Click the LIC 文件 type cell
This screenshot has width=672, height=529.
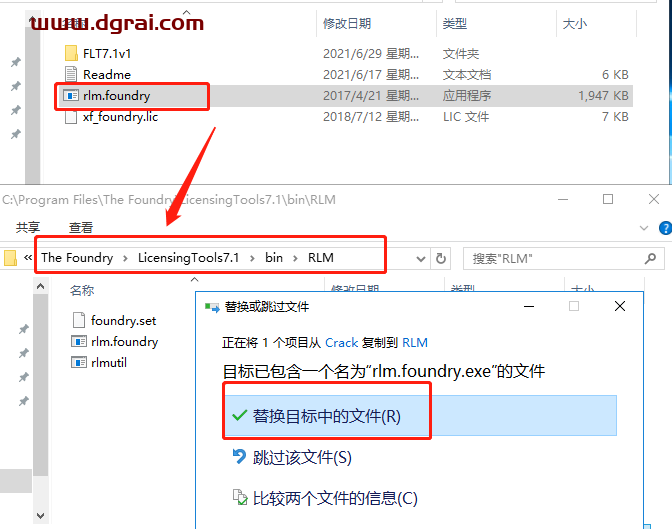tap(466, 117)
